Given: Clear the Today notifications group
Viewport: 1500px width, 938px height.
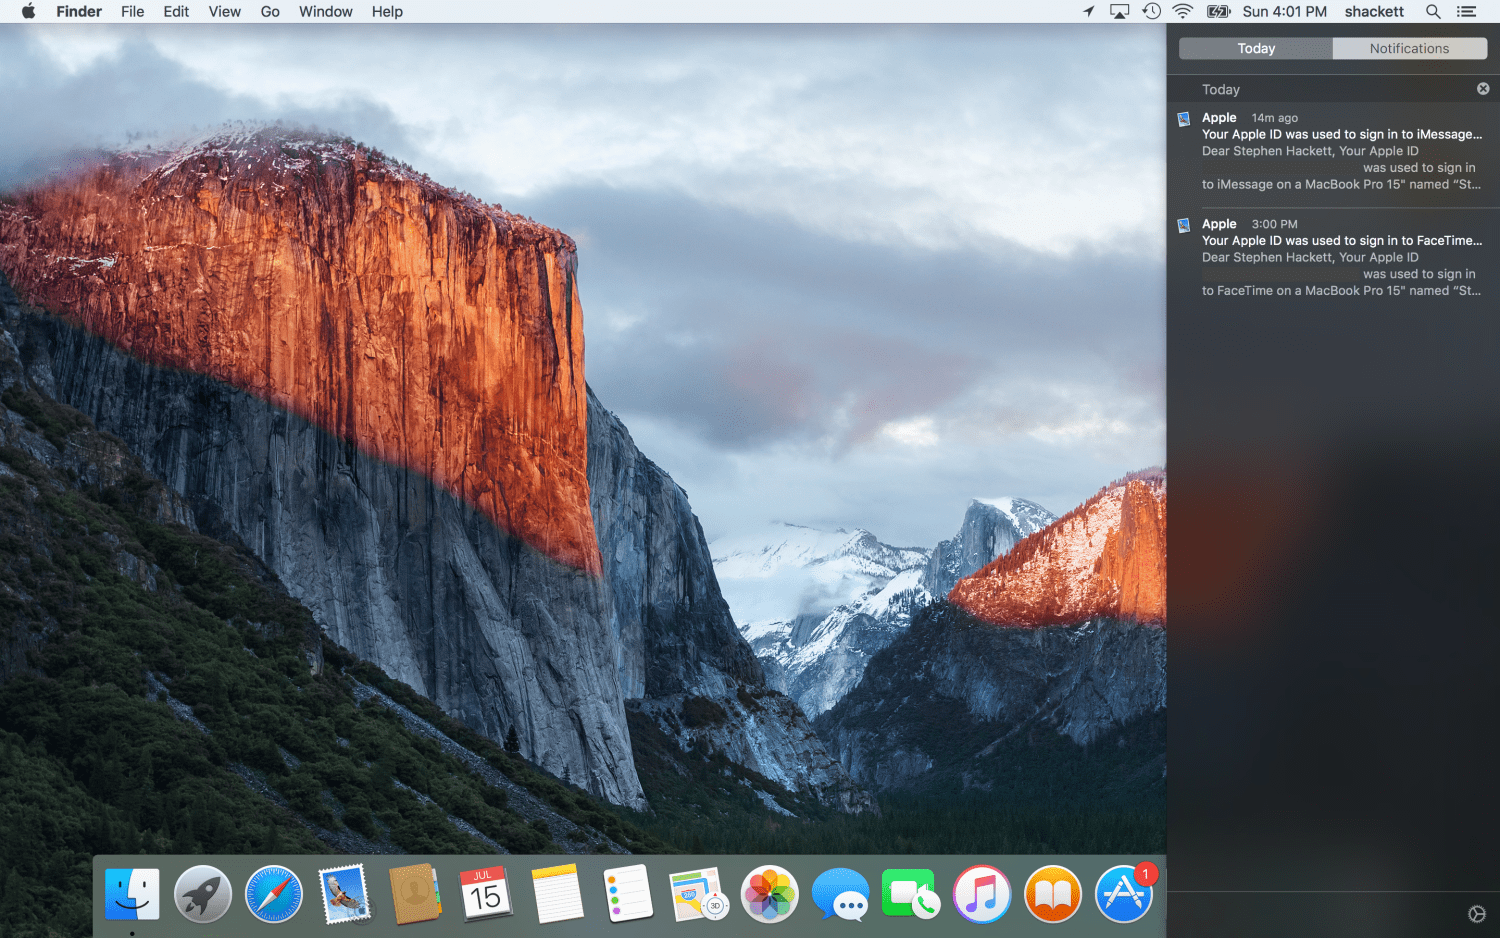Looking at the screenshot, I should click(x=1483, y=89).
